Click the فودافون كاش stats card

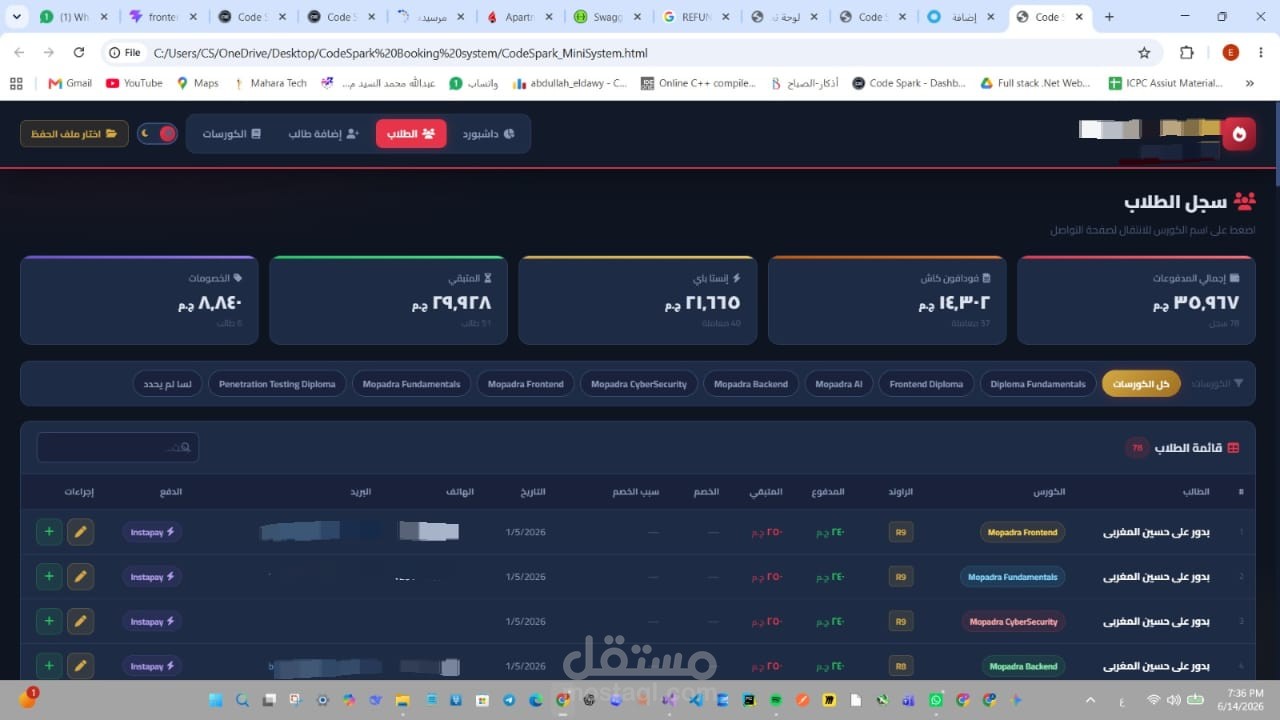(x=887, y=300)
